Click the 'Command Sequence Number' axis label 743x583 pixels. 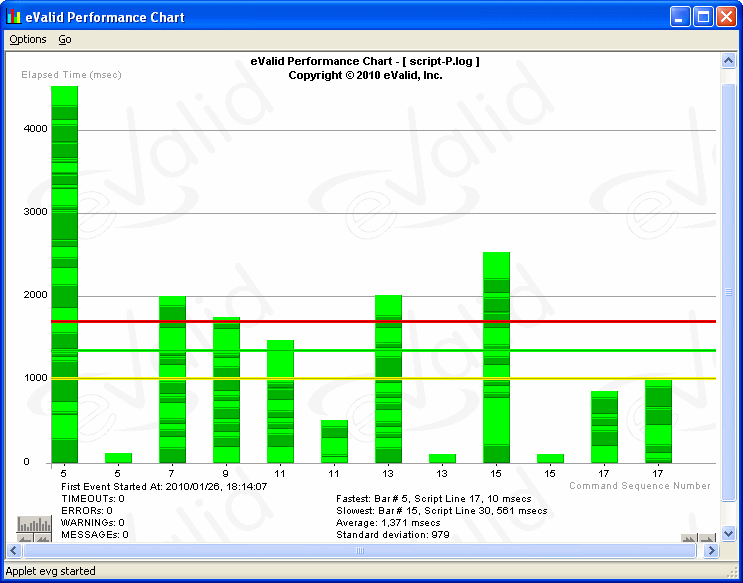(640, 485)
